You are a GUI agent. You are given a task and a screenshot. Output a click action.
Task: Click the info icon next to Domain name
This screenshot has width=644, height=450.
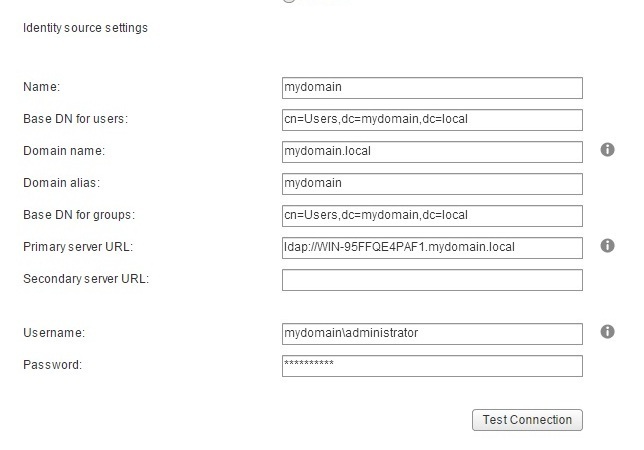pyautogui.click(x=607, y=150)
